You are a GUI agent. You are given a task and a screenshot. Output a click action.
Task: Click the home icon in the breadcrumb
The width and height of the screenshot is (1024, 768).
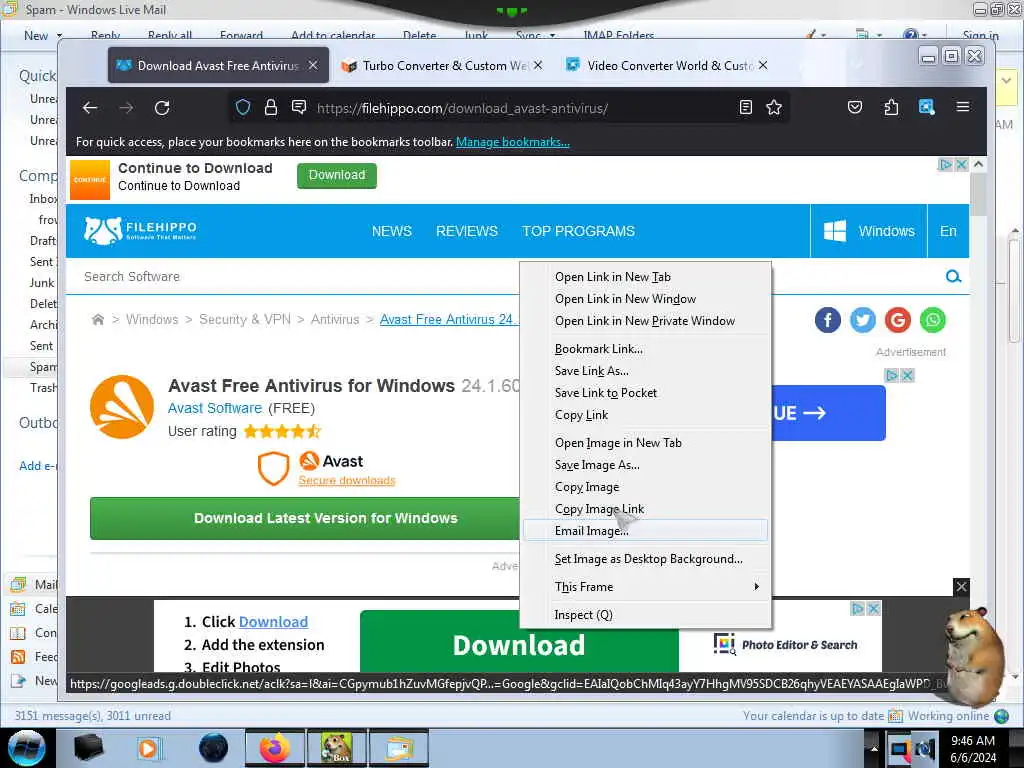[98, 319]
